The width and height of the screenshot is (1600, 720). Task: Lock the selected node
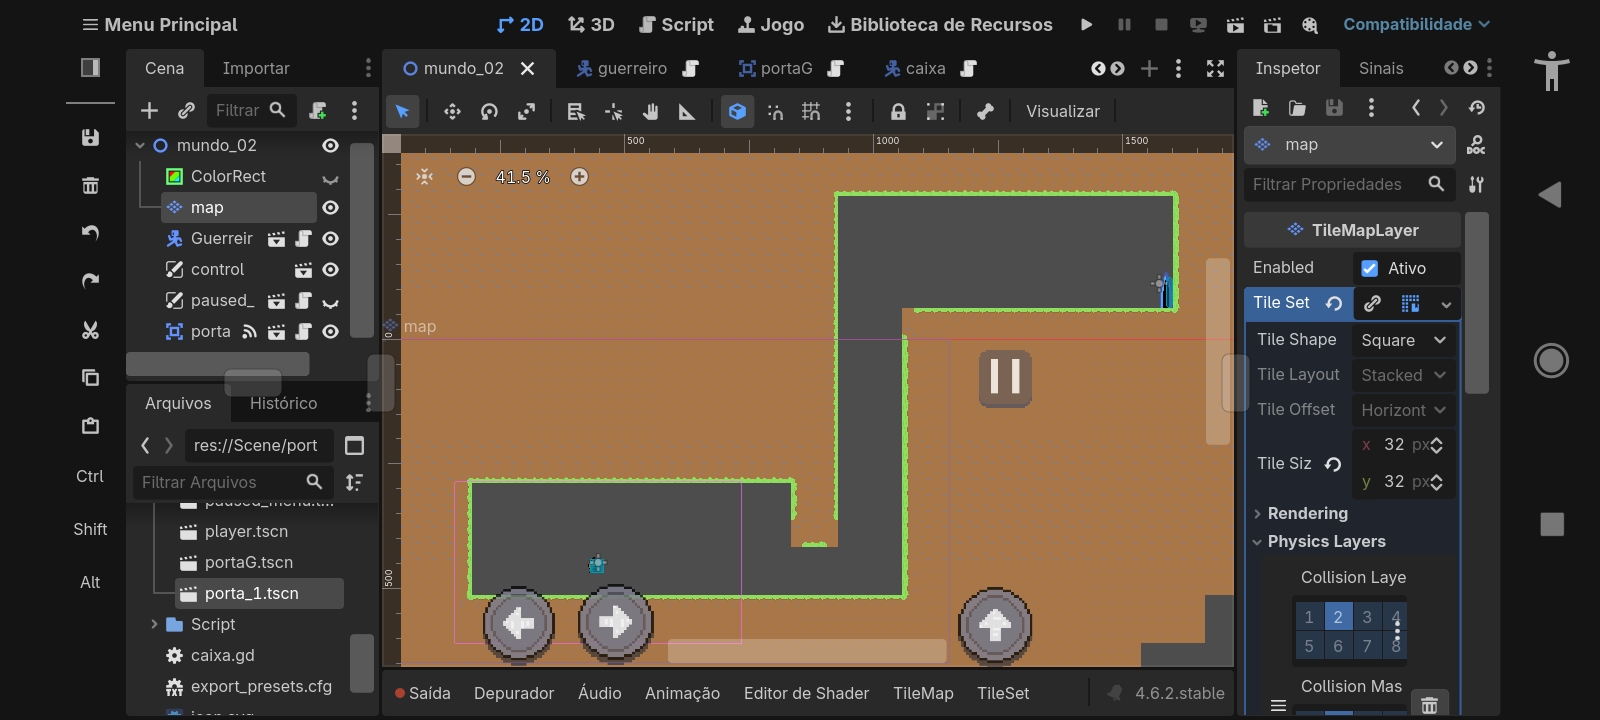coord(898,111)
